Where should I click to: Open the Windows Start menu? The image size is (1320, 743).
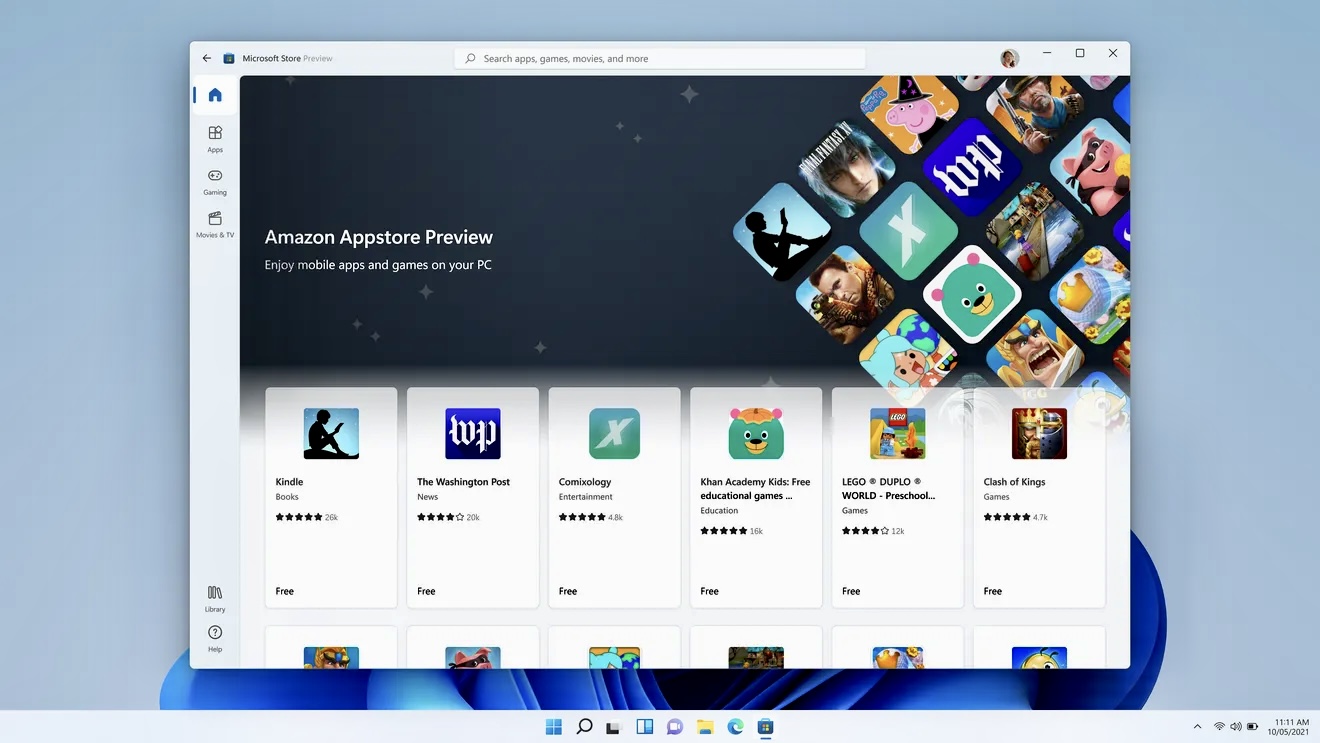tap(554, 727)
